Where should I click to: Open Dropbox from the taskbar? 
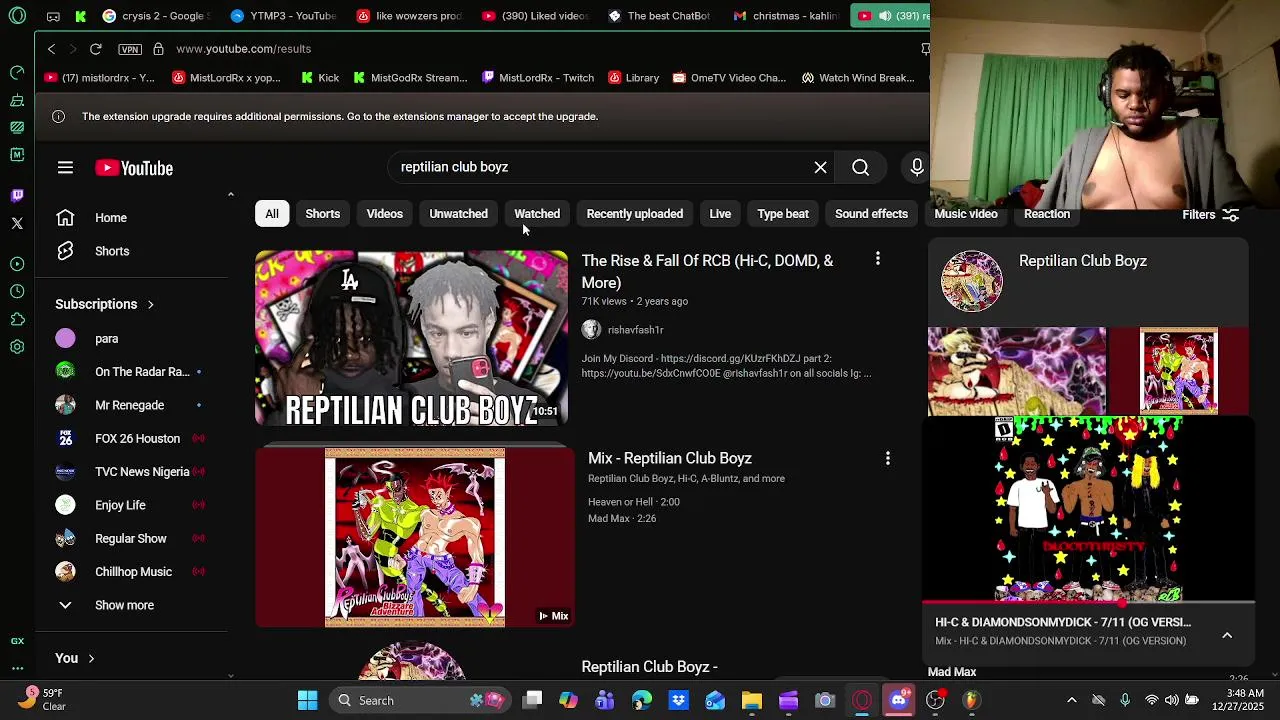tap(678, 700)
